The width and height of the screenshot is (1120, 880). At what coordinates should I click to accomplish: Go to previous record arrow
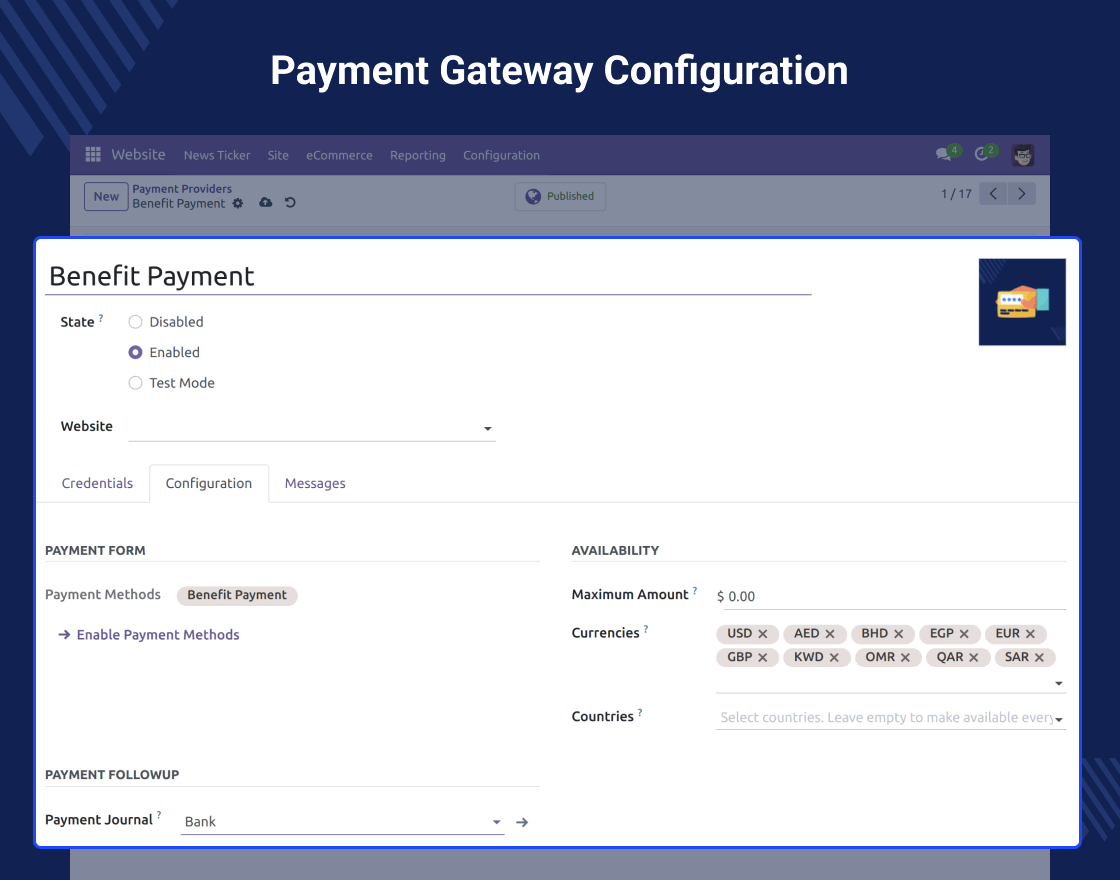pos(994,194)
